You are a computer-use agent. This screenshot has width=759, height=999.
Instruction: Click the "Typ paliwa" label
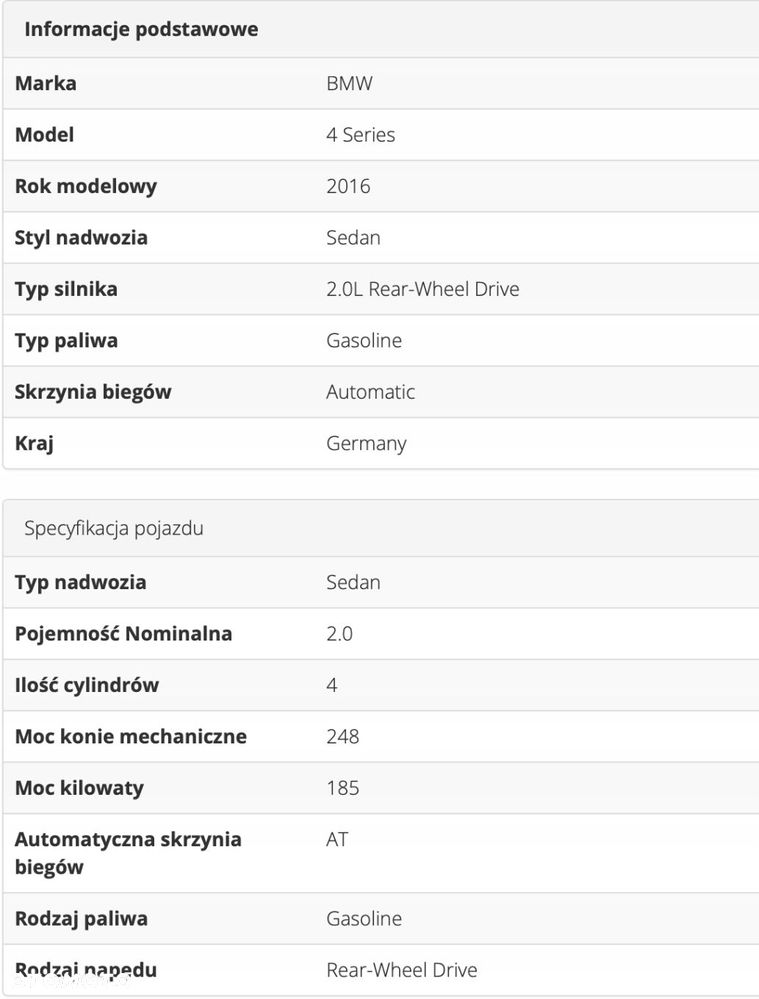tap(66, 341)
